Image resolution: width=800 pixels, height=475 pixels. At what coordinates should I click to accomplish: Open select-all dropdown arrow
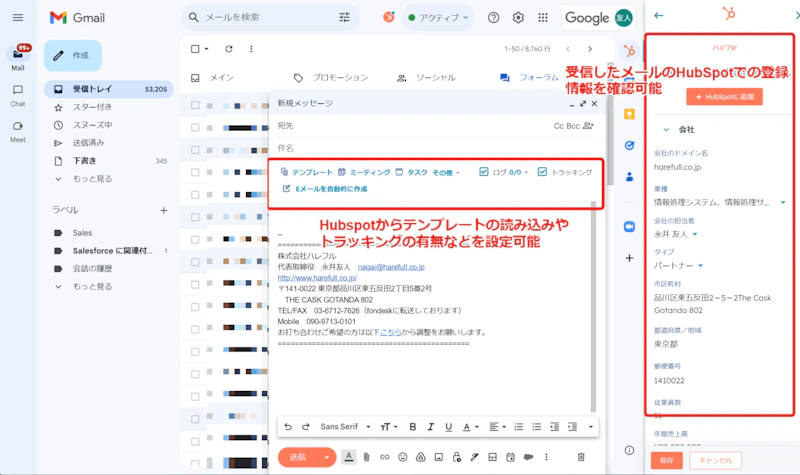coord(207,49)
